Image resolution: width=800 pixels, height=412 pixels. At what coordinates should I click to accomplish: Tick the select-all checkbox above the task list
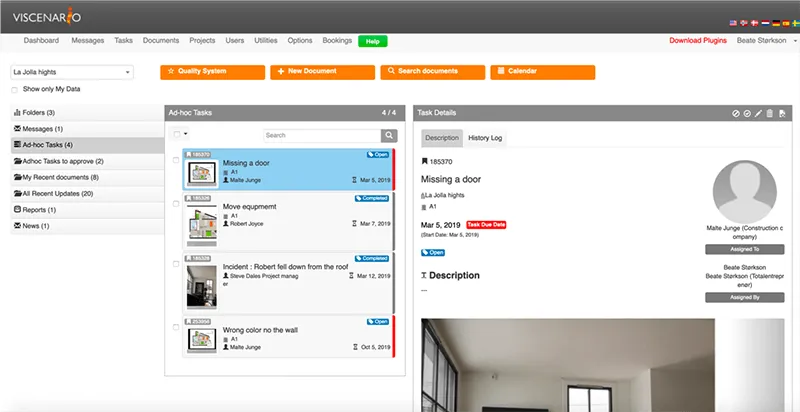click(177, 135)
